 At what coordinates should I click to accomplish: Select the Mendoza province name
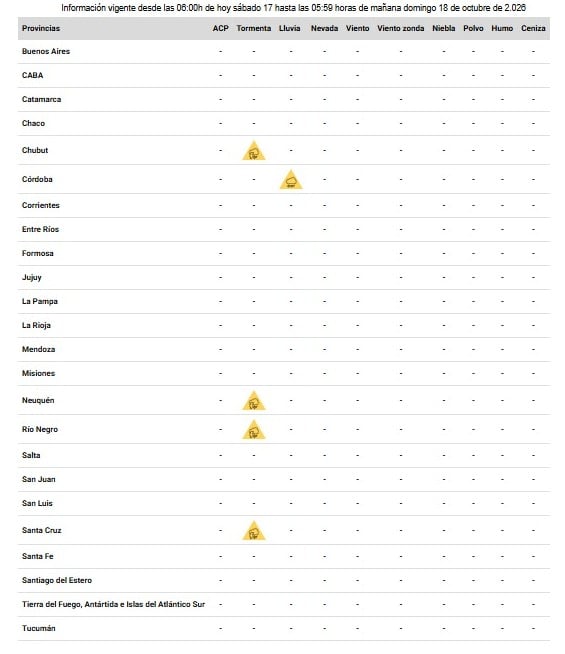coord(38,349)
